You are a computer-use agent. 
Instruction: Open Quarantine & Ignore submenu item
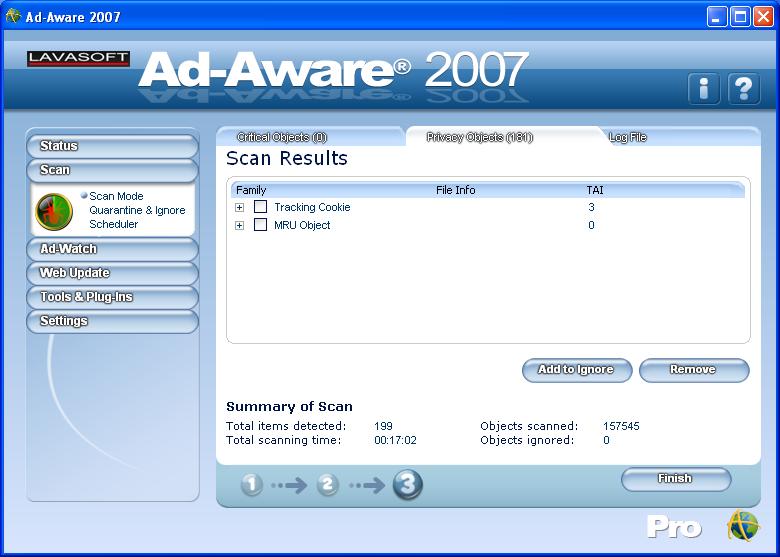point(137,210)
